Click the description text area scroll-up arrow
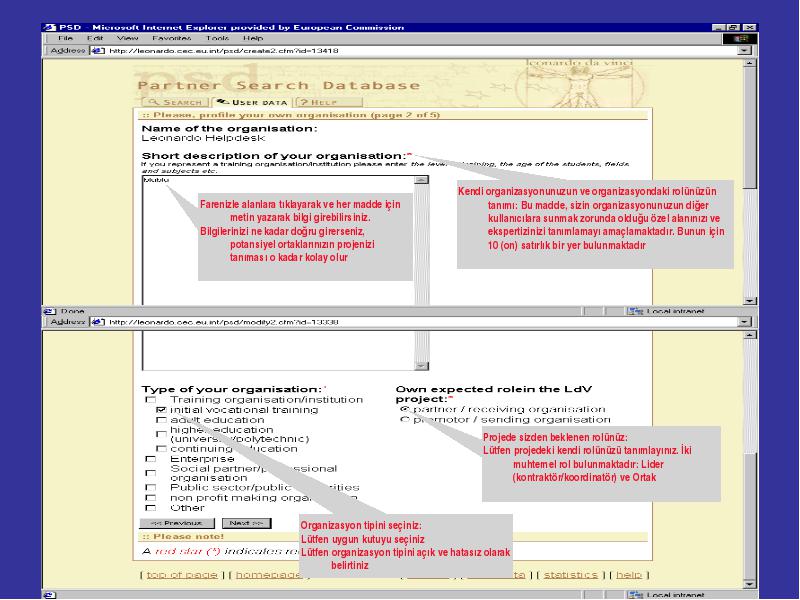The image size is (800, 600). [x=421, y=180]
